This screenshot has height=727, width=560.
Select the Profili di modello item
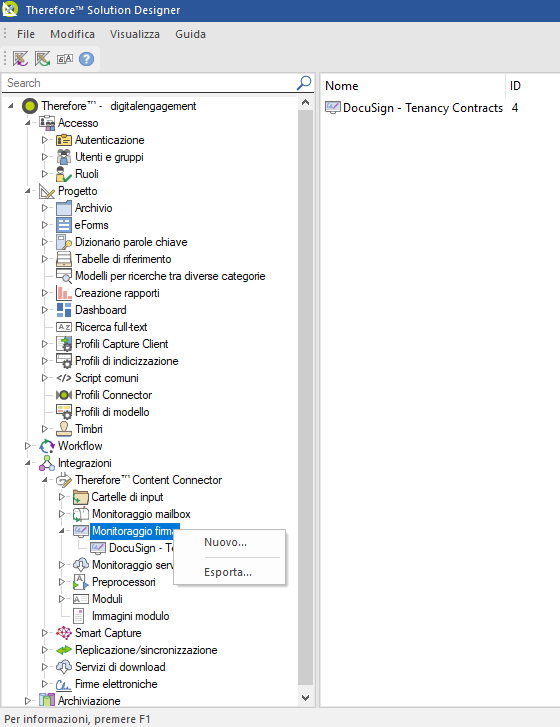point(112,412)
